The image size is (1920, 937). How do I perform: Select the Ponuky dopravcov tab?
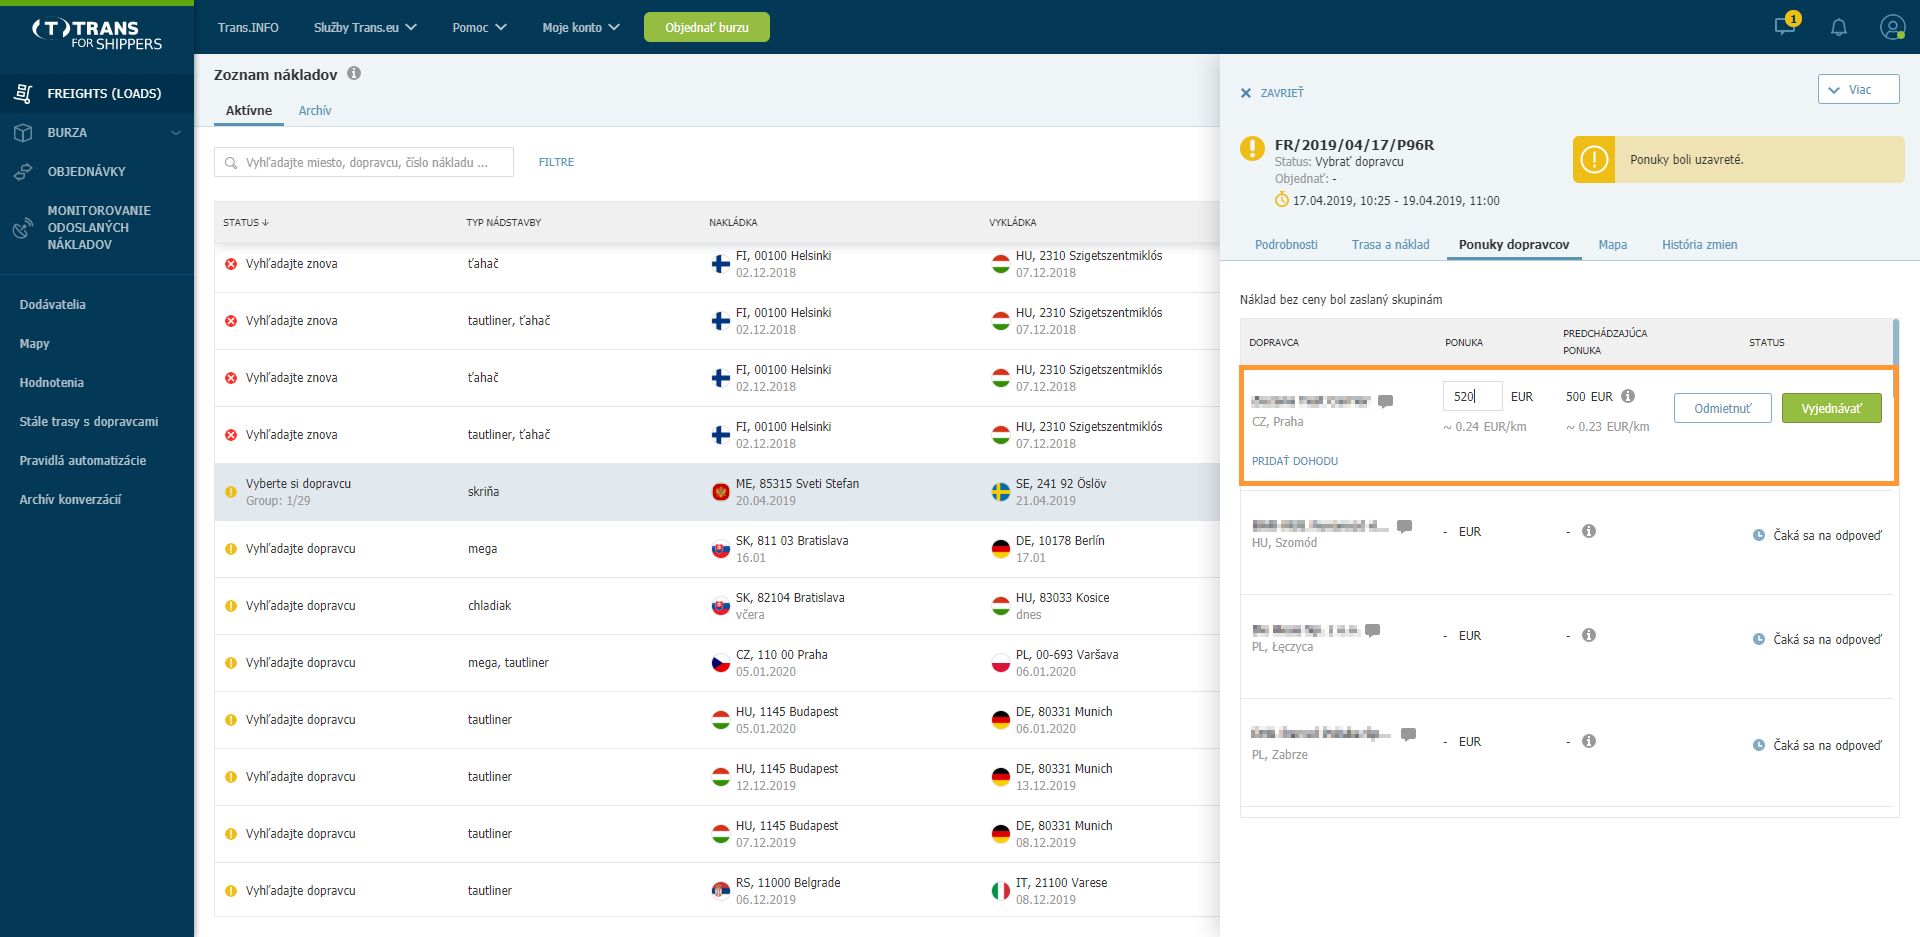1514,244
